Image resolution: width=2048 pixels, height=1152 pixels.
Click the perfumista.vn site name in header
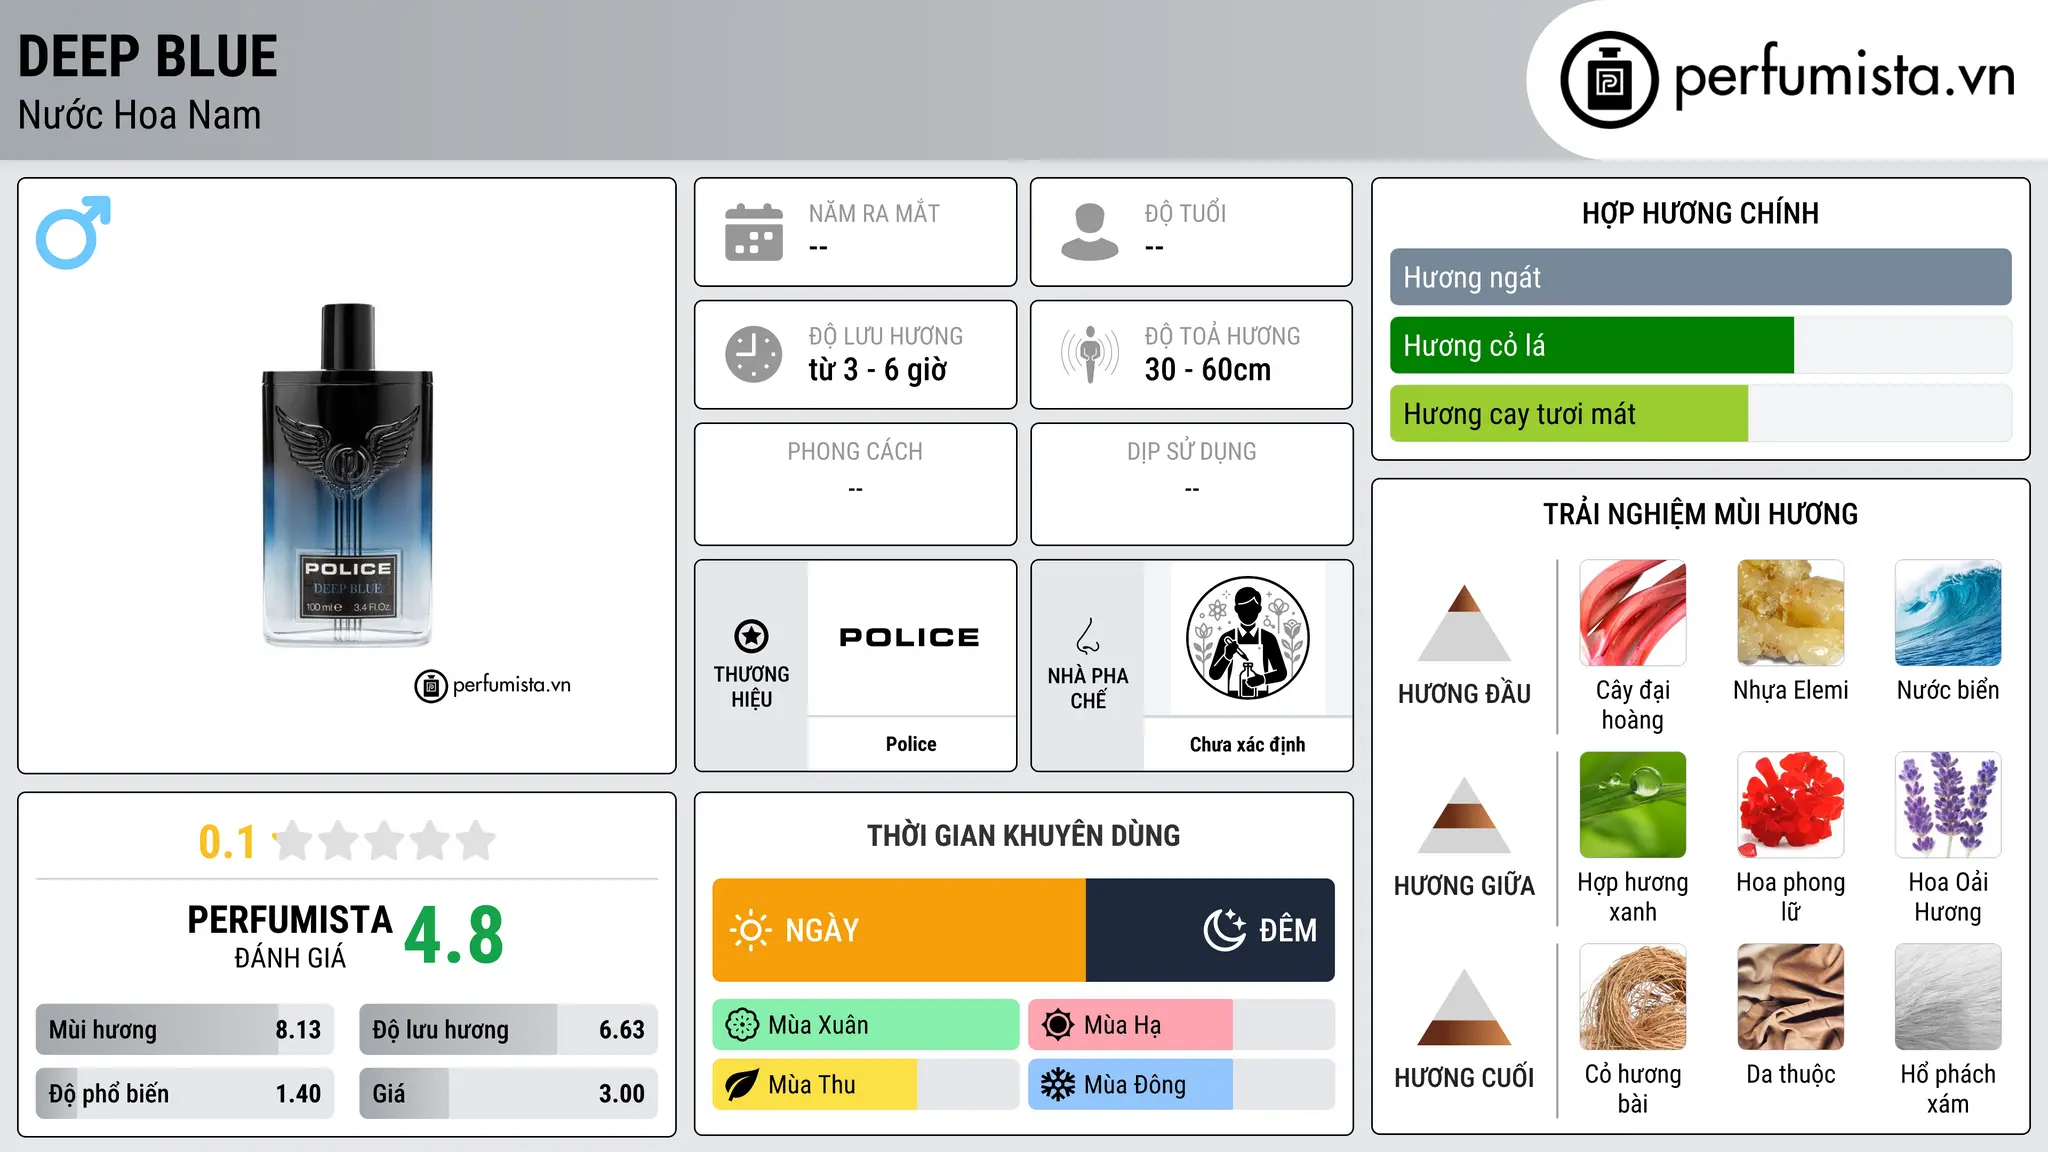(x=1844, y=75)
